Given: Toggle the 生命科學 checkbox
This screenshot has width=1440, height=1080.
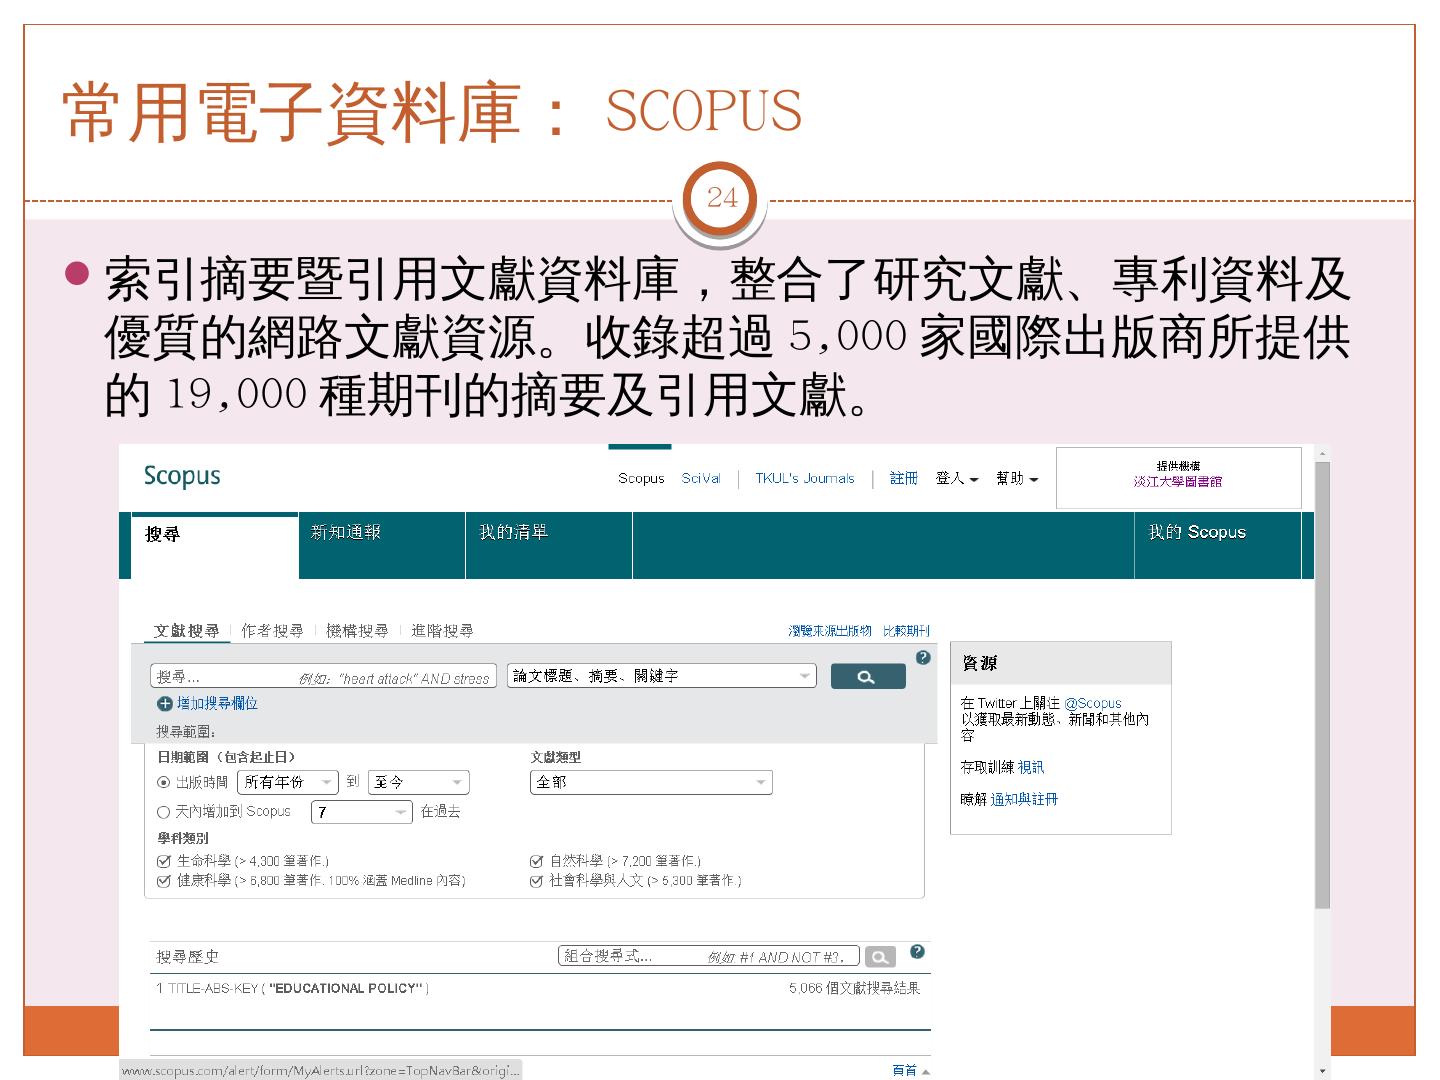Looking at the screenshot, I should [x=164, y=861].
